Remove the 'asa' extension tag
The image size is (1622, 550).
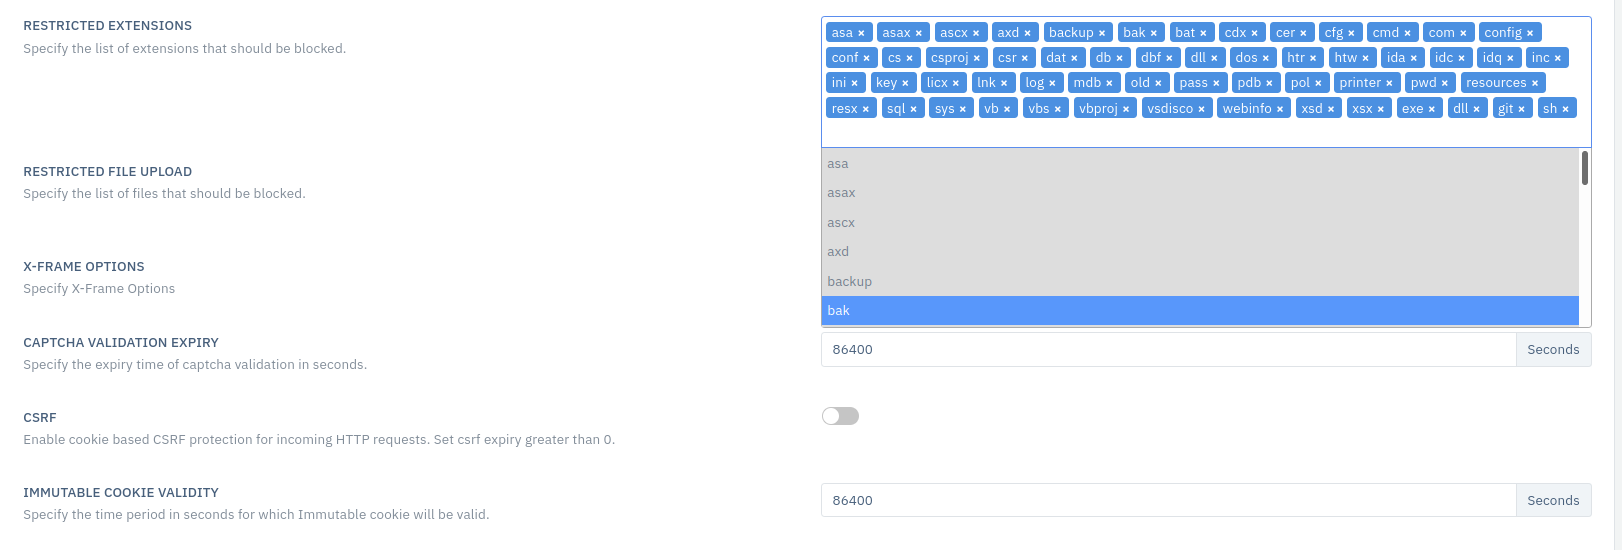(861, 33)
